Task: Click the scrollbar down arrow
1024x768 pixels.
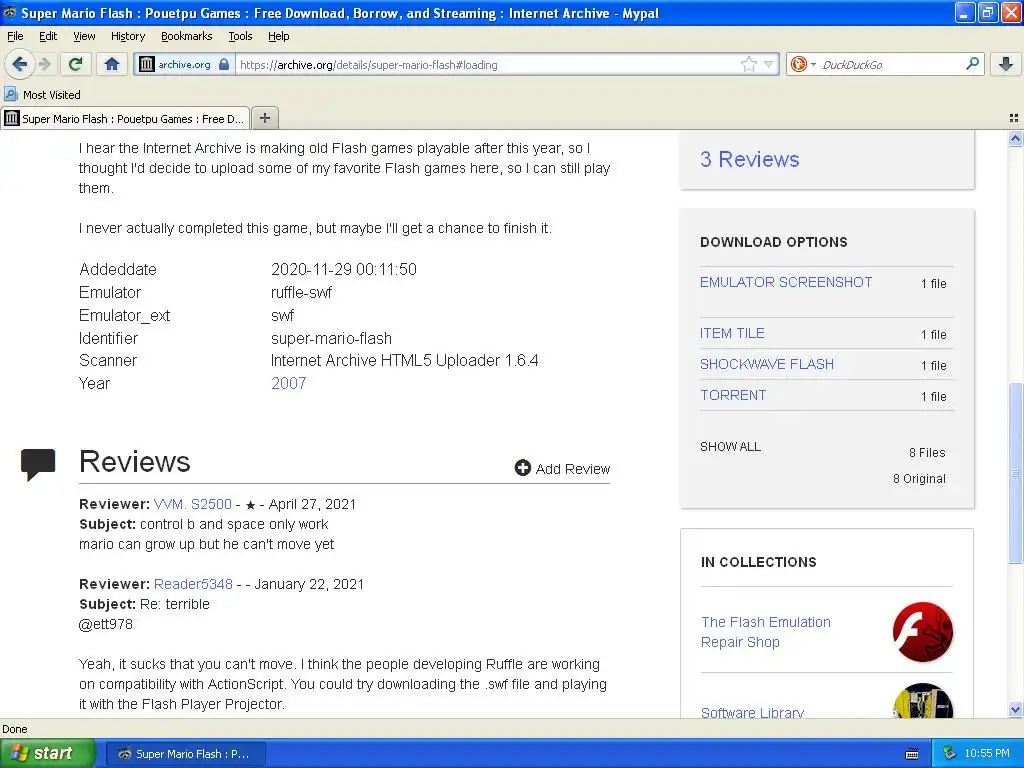Action: pos(1015,710)
